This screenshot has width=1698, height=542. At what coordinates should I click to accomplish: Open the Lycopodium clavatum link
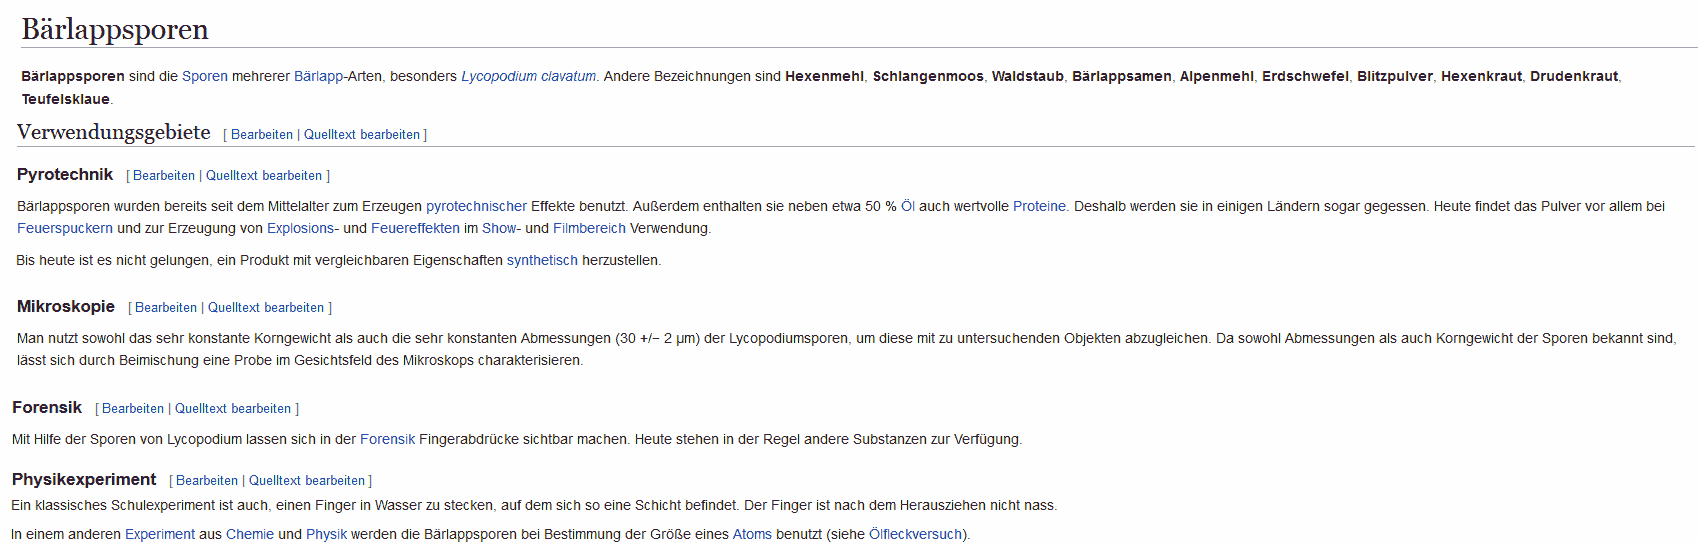click(x=528, y=76)
